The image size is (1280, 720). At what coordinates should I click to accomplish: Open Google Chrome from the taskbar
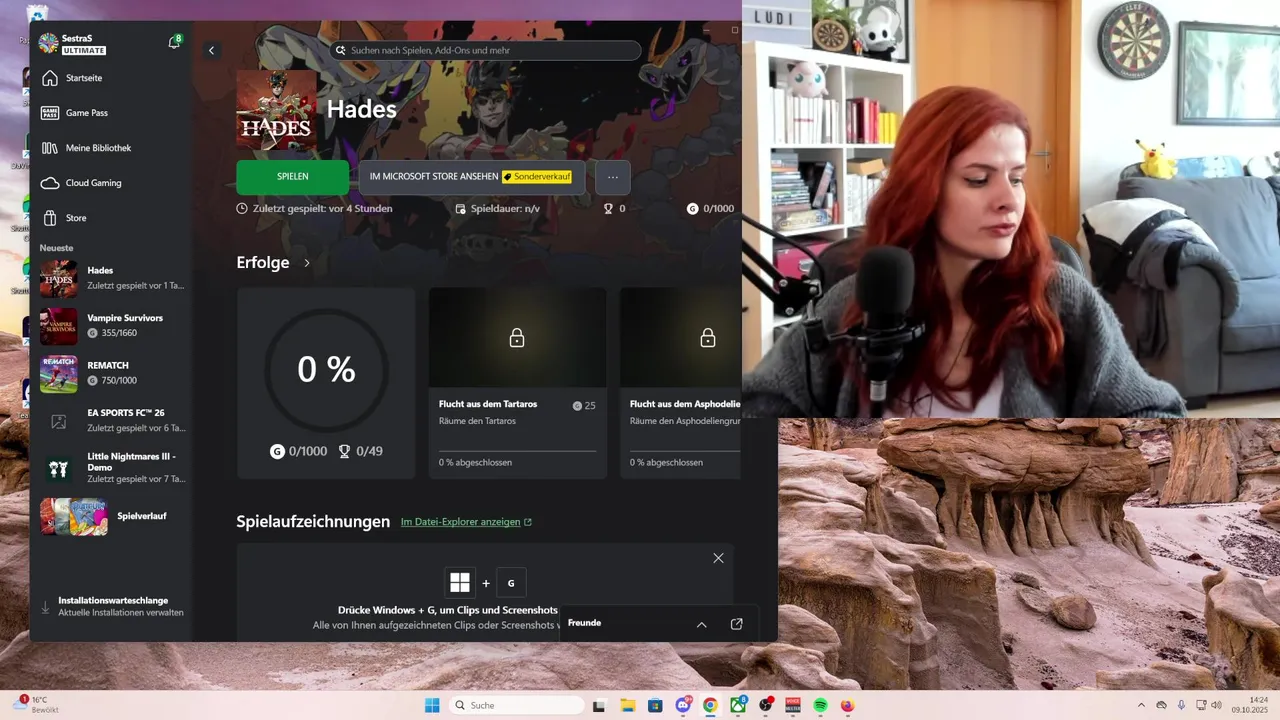pyautogui.click(x=710, y=705)
